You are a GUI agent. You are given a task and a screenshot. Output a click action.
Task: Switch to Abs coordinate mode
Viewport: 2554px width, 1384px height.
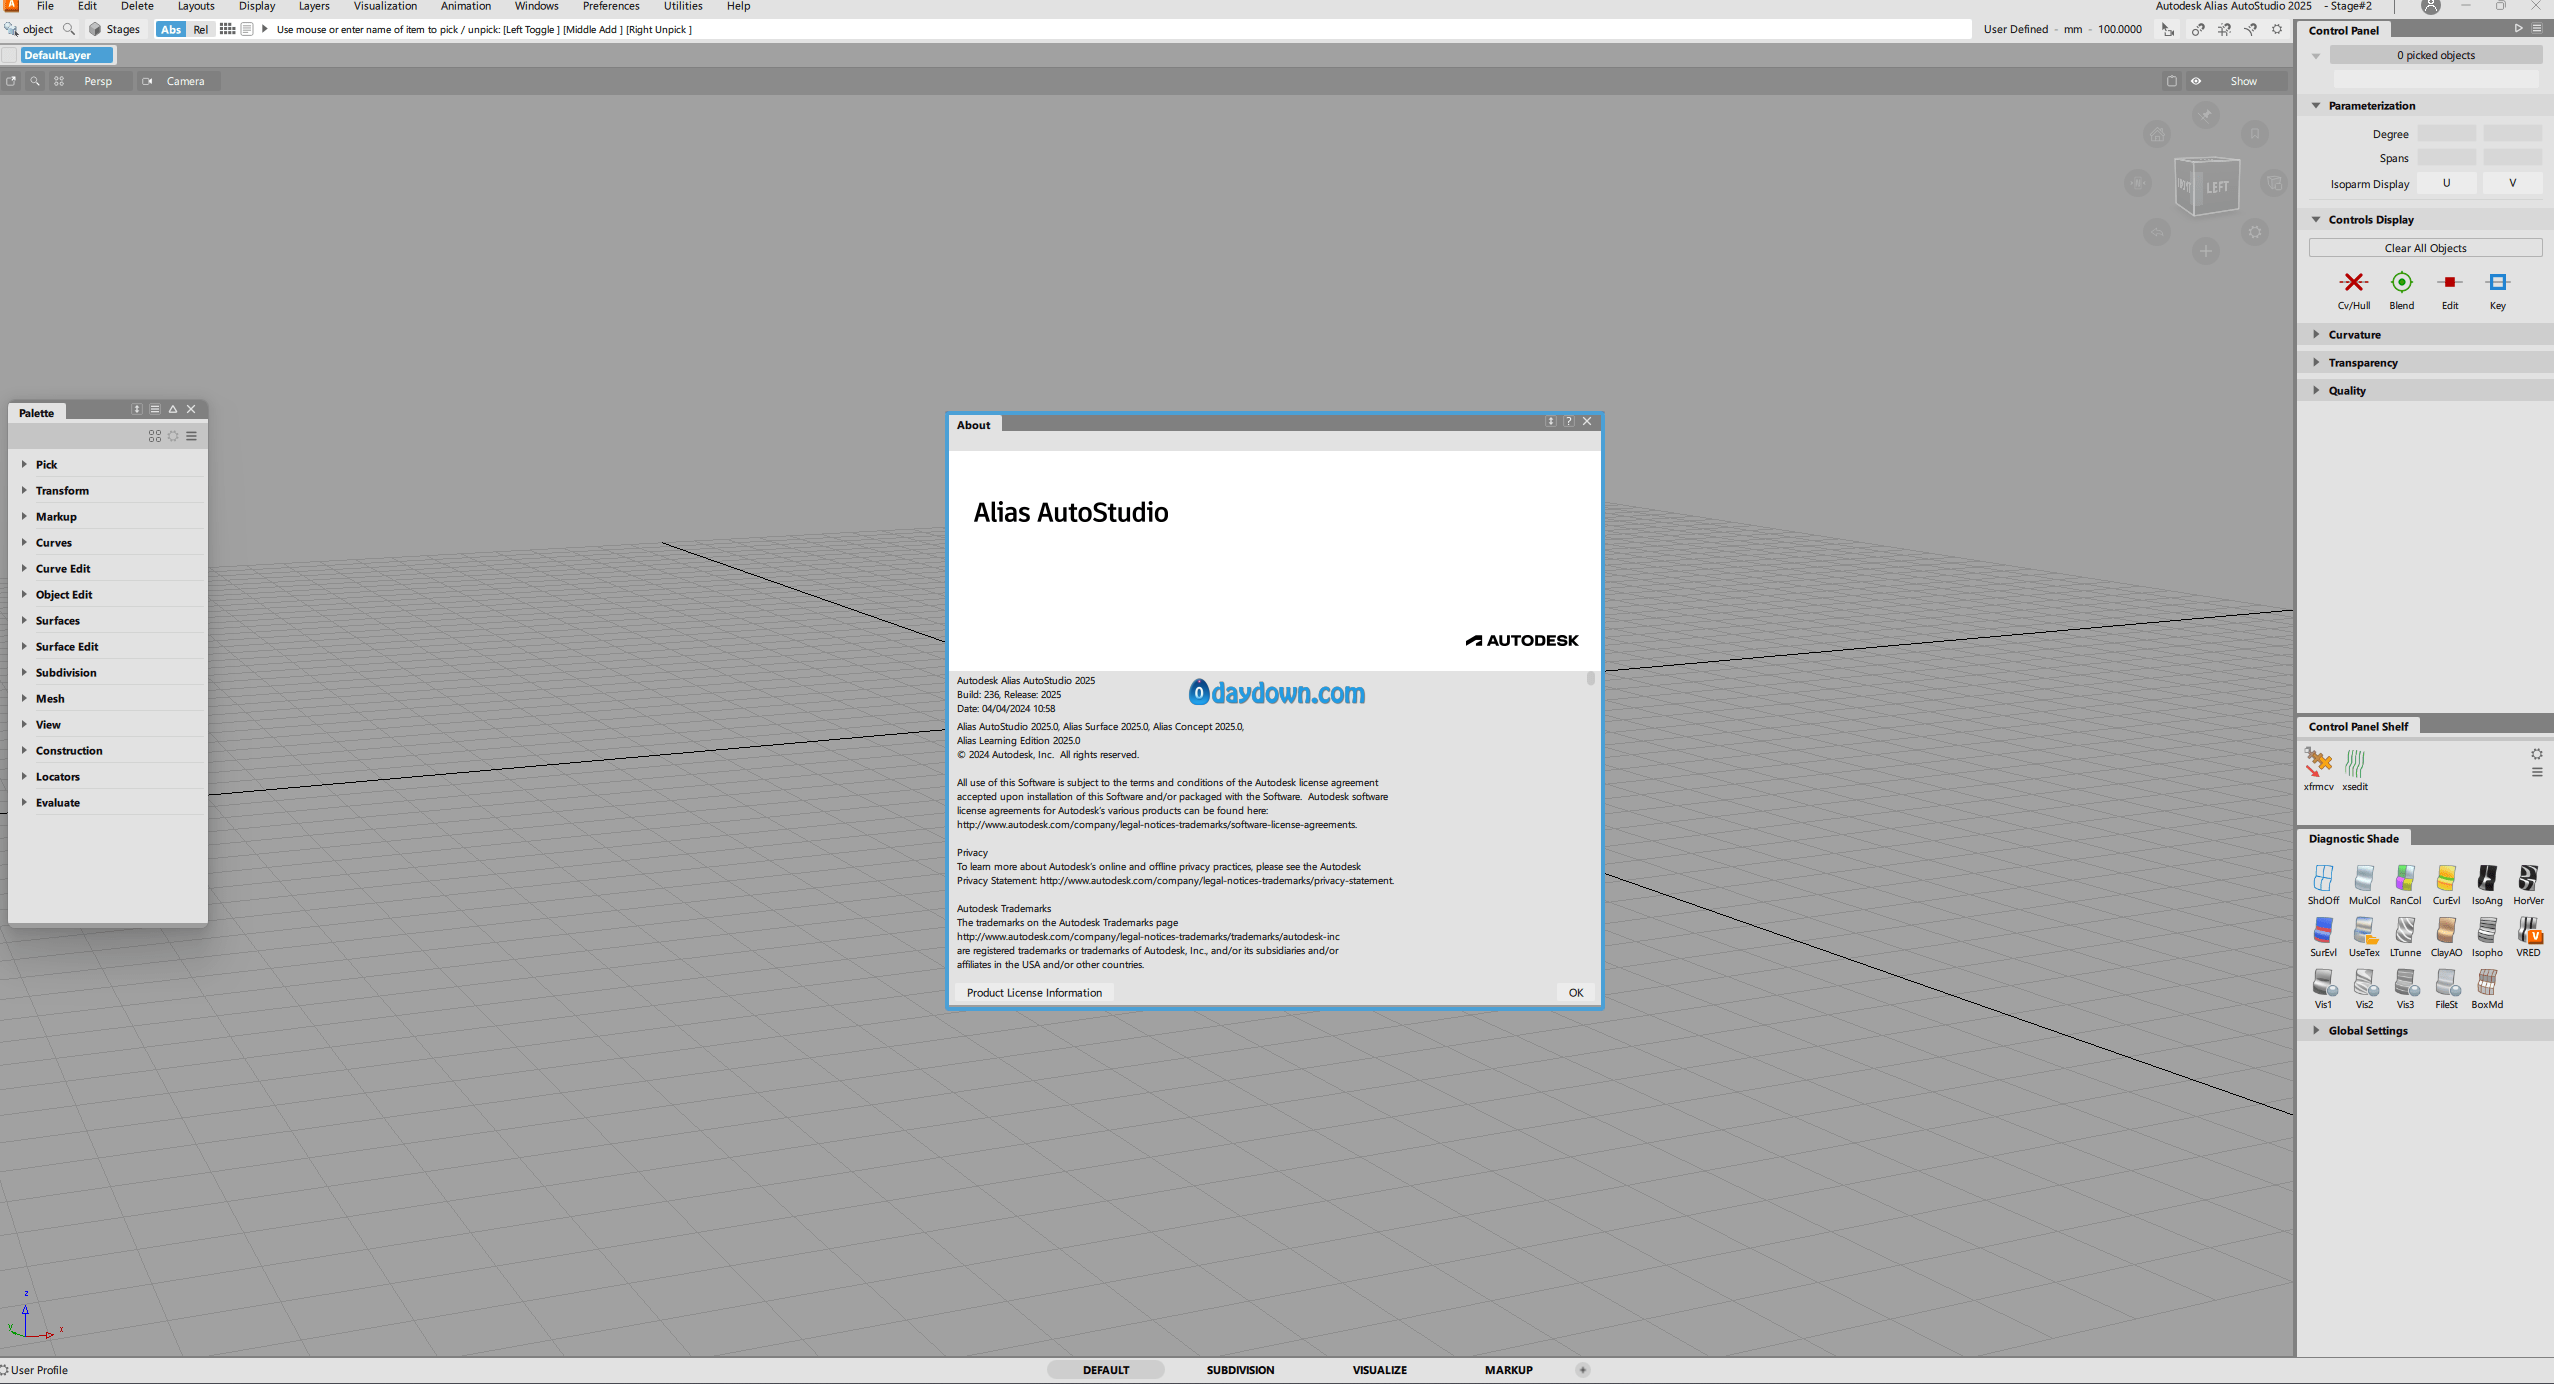pyautogui.click(x=171, y=29)
